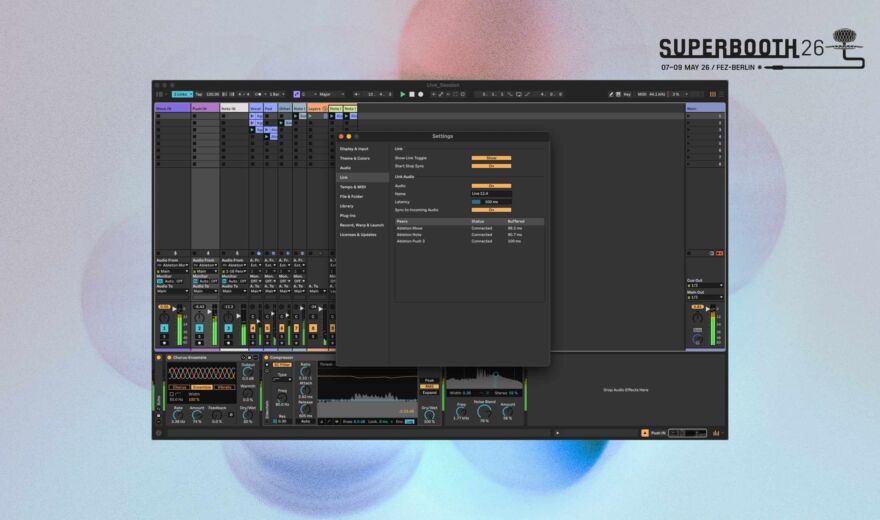Click the Chorus-Ensemble Feedback knob
The width and height of the screenshot is (880, 520).
pos(217,415)
